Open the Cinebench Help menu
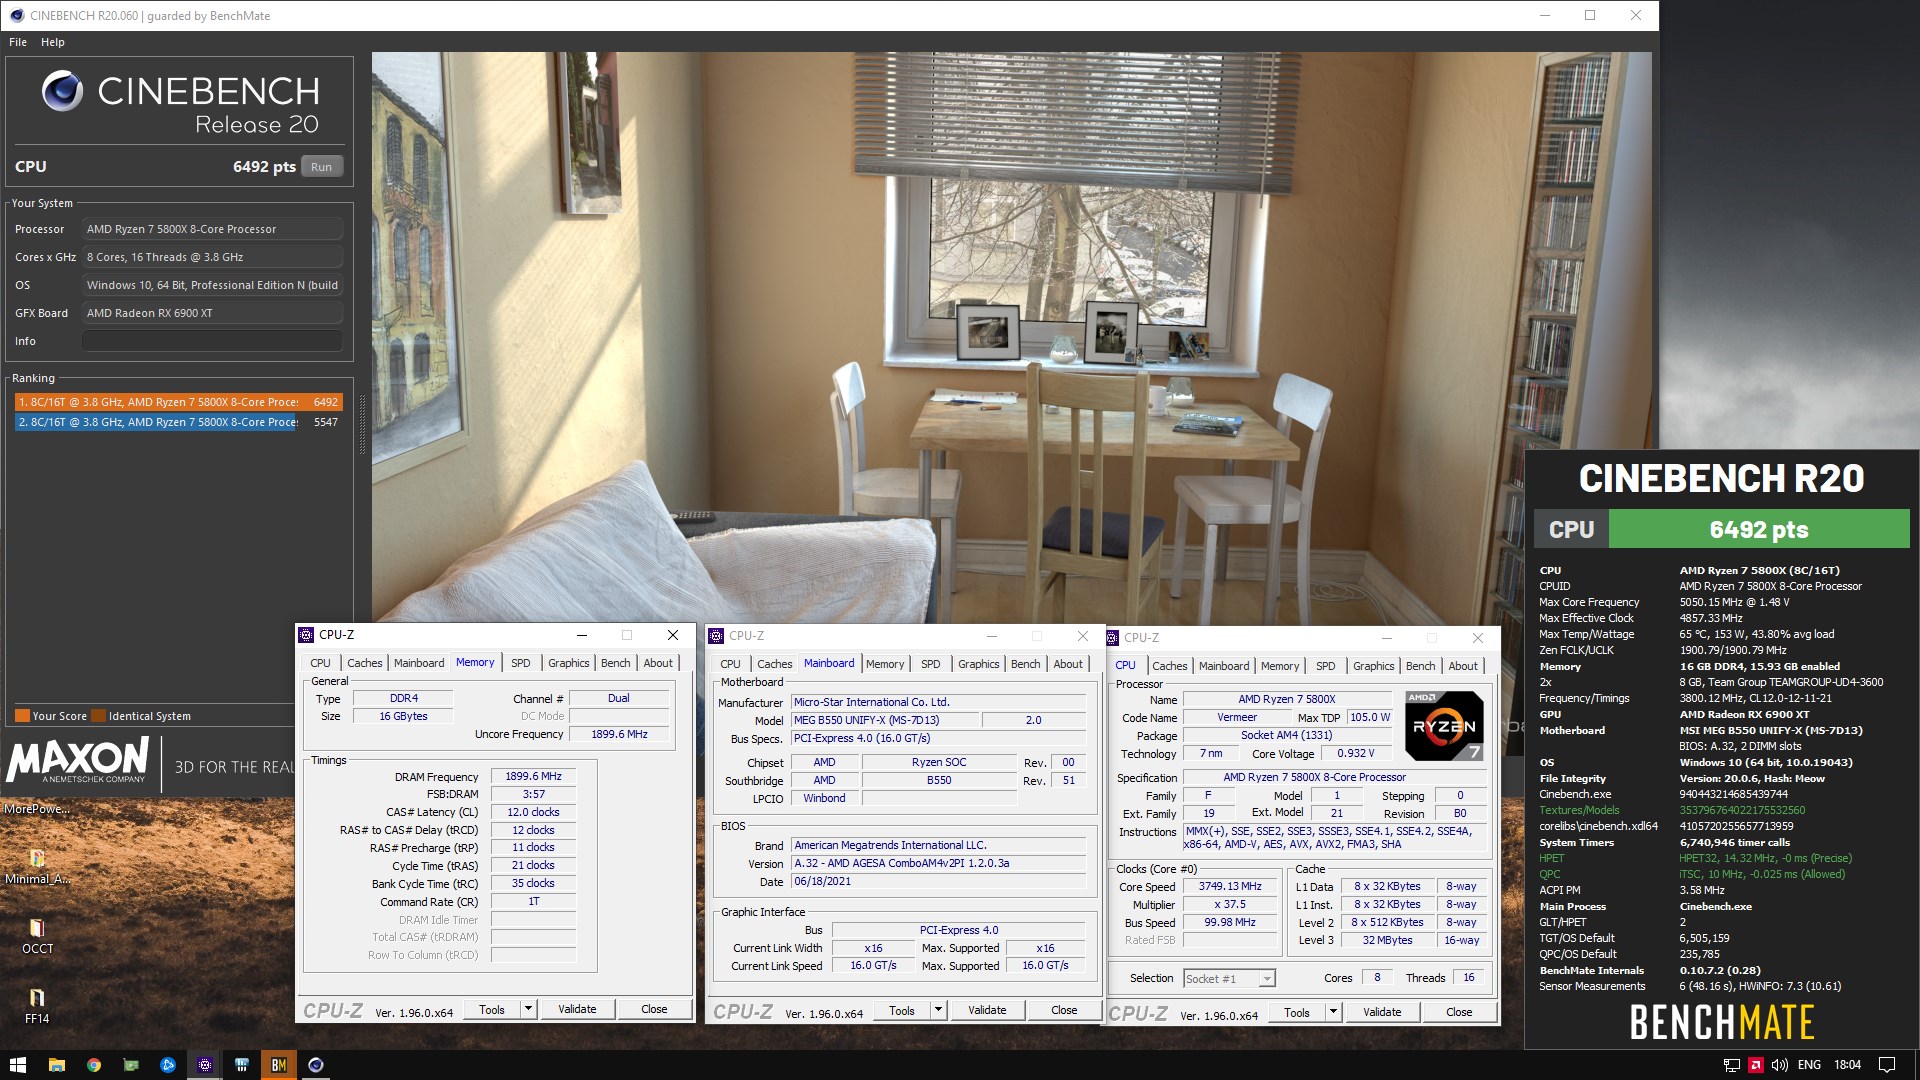The image size is (1920, 1080). pyautogui.click(x=53, y=42)
